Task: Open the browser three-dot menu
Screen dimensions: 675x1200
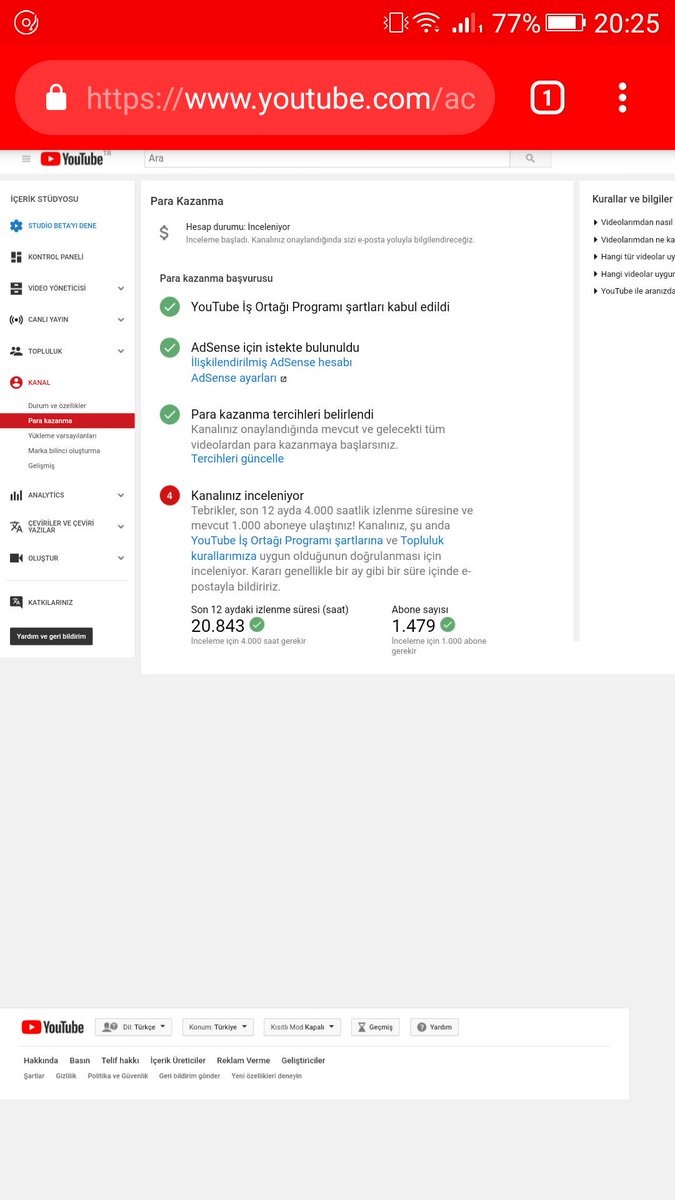Action: pyautogui.click(x=622, y=97)
